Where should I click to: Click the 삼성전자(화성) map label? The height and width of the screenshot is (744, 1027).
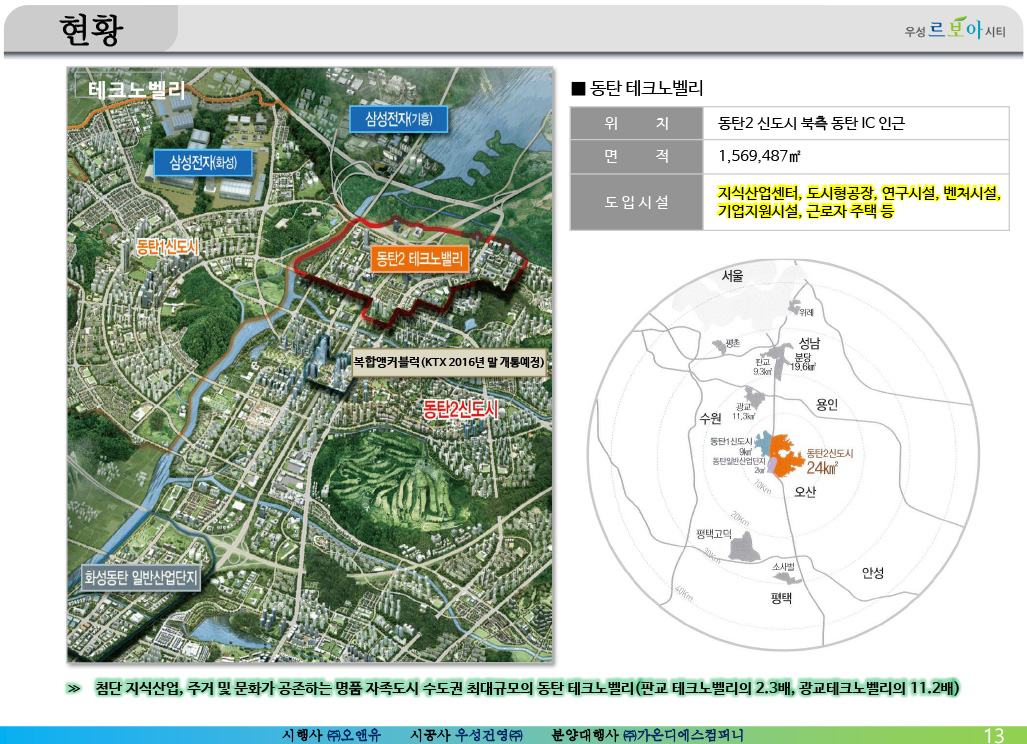tap(203, 162)
